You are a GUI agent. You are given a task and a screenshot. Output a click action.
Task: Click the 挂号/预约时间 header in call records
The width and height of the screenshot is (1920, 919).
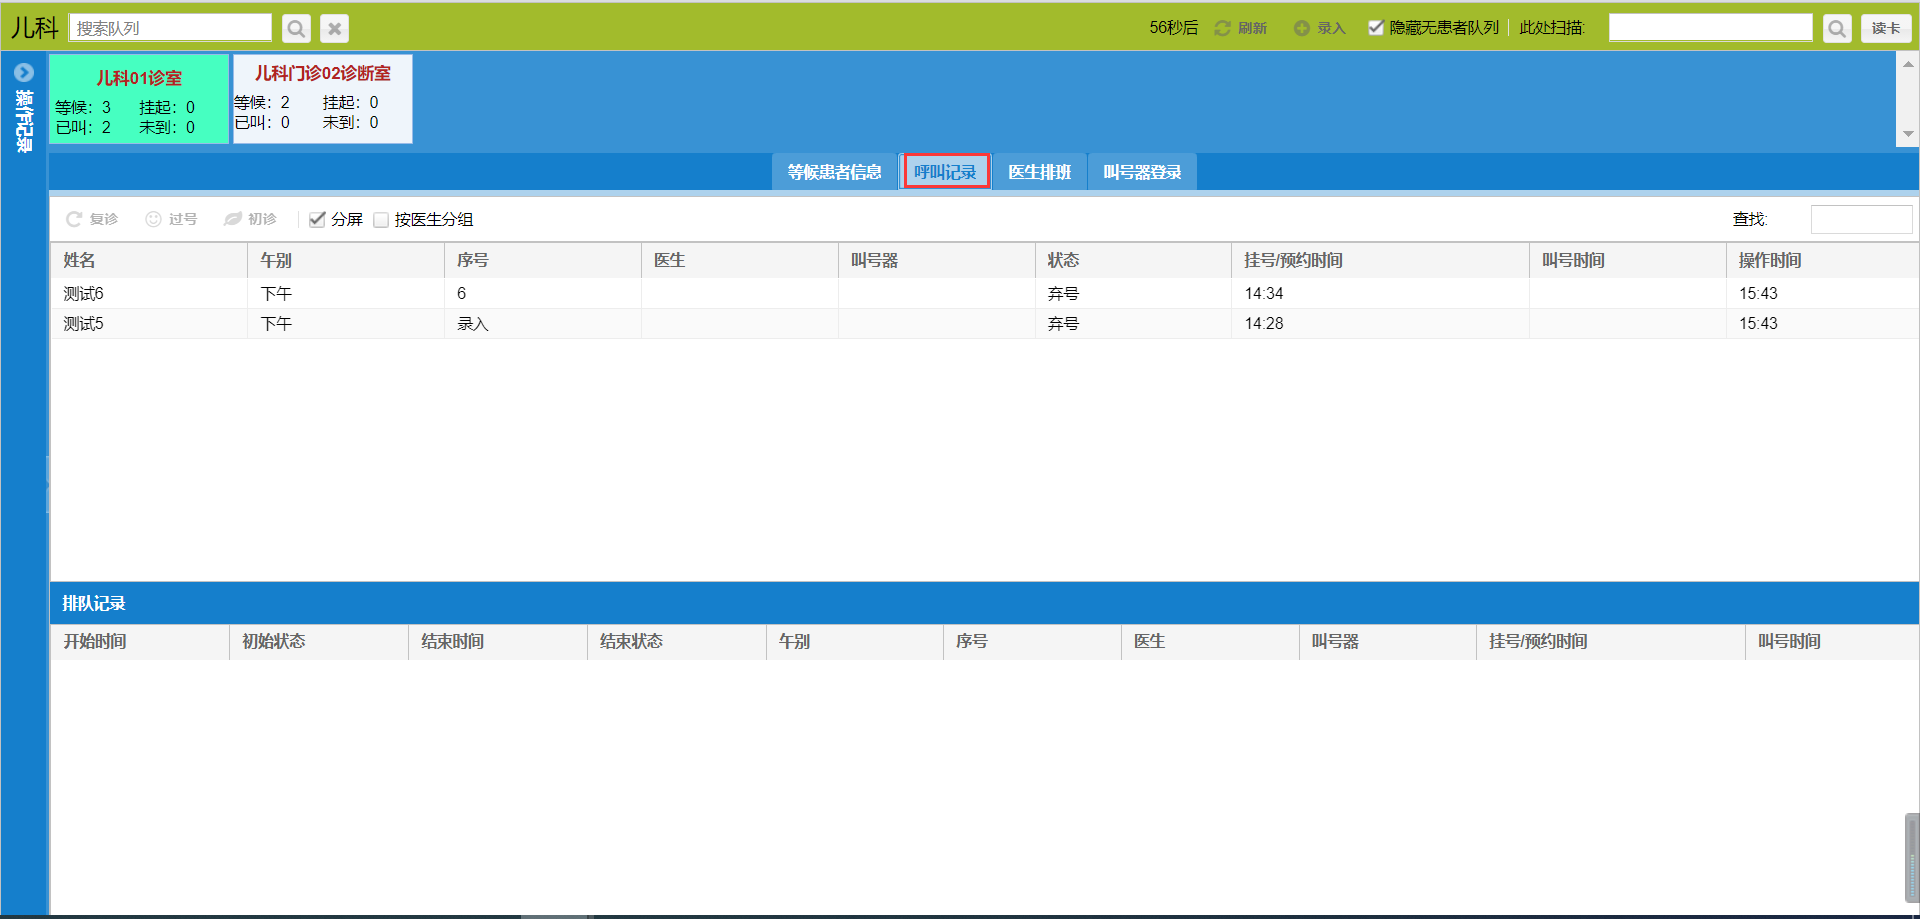point(1381,260)
